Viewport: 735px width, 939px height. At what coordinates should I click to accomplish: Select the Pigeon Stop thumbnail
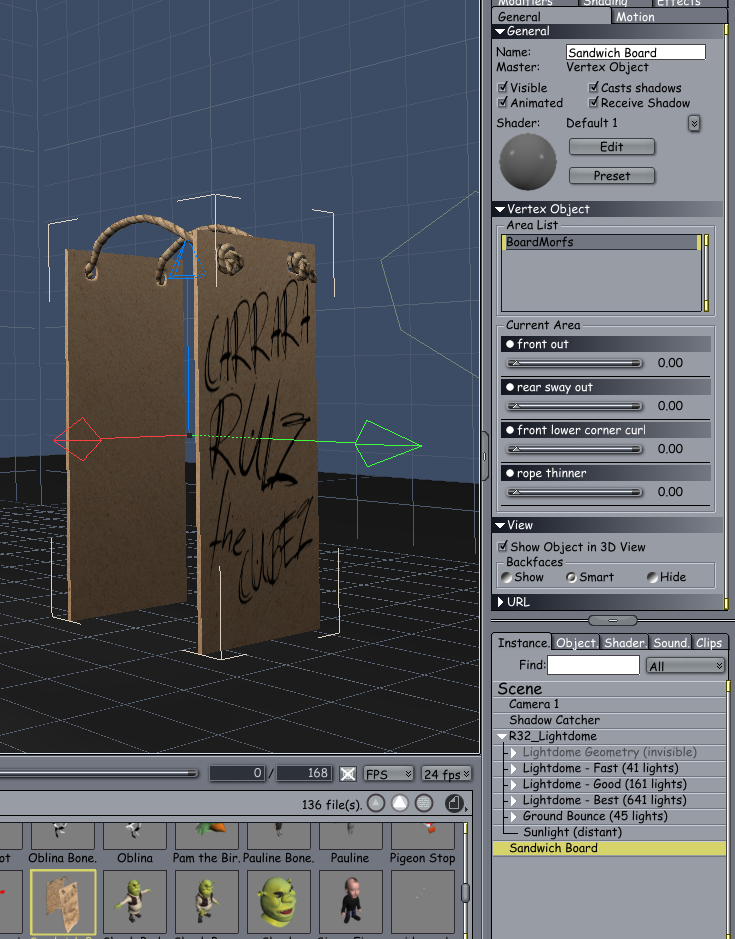(422, 835)
